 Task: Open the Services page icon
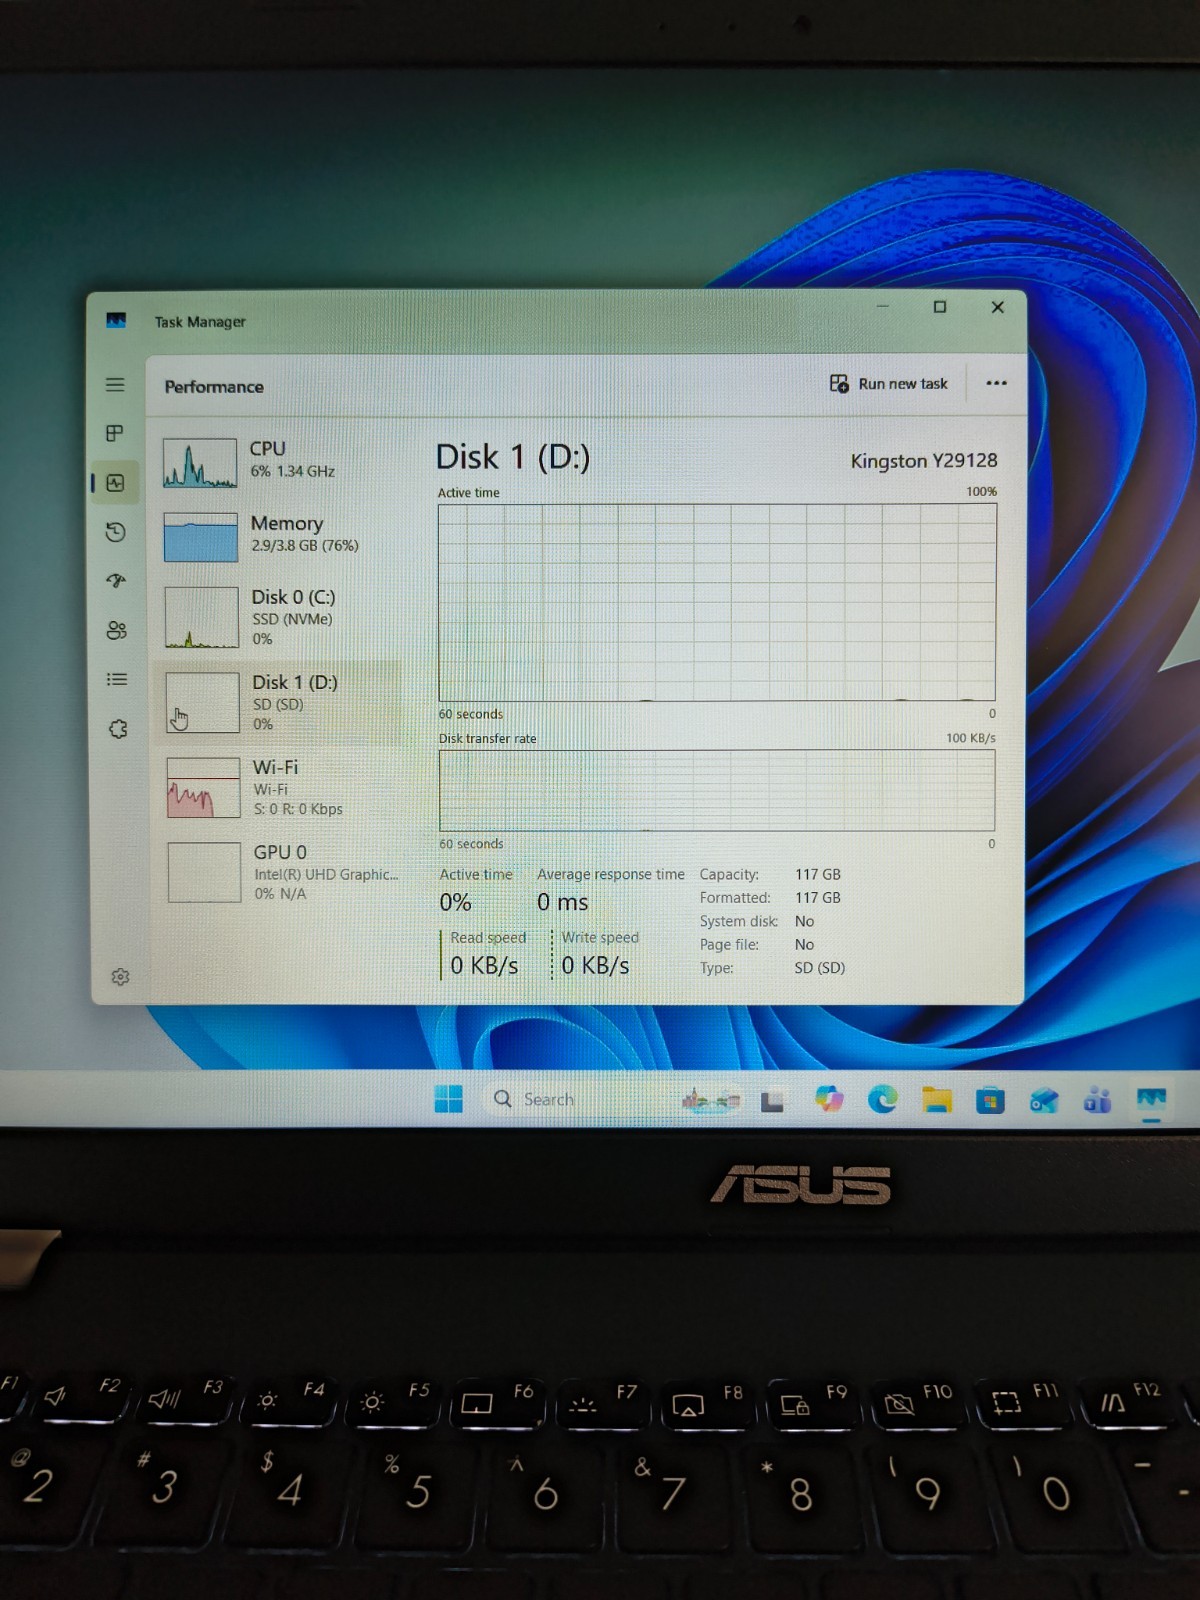click(118, 729)
